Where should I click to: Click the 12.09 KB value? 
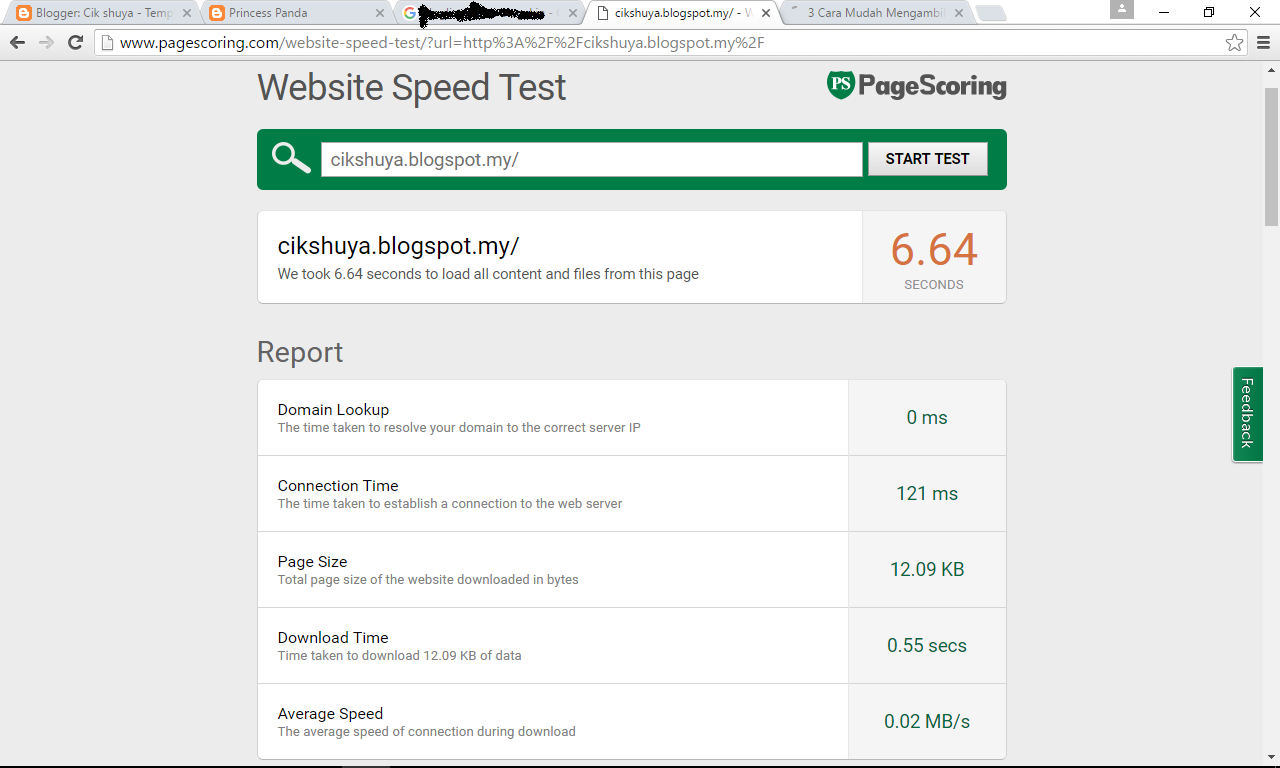pos(927,570)
